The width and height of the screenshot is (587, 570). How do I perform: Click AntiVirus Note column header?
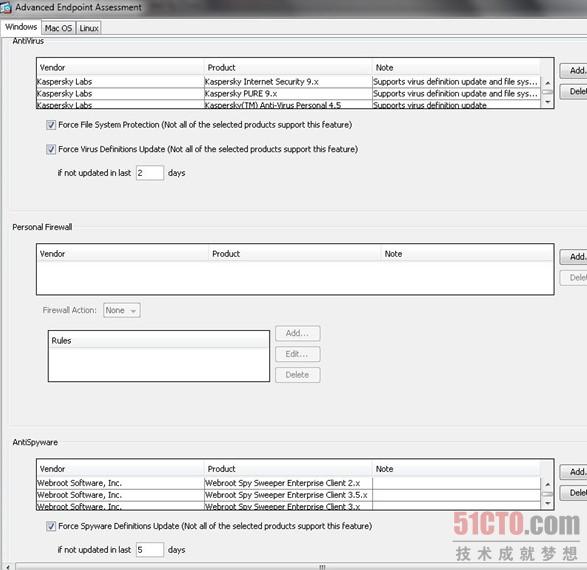tap(456, 68)
